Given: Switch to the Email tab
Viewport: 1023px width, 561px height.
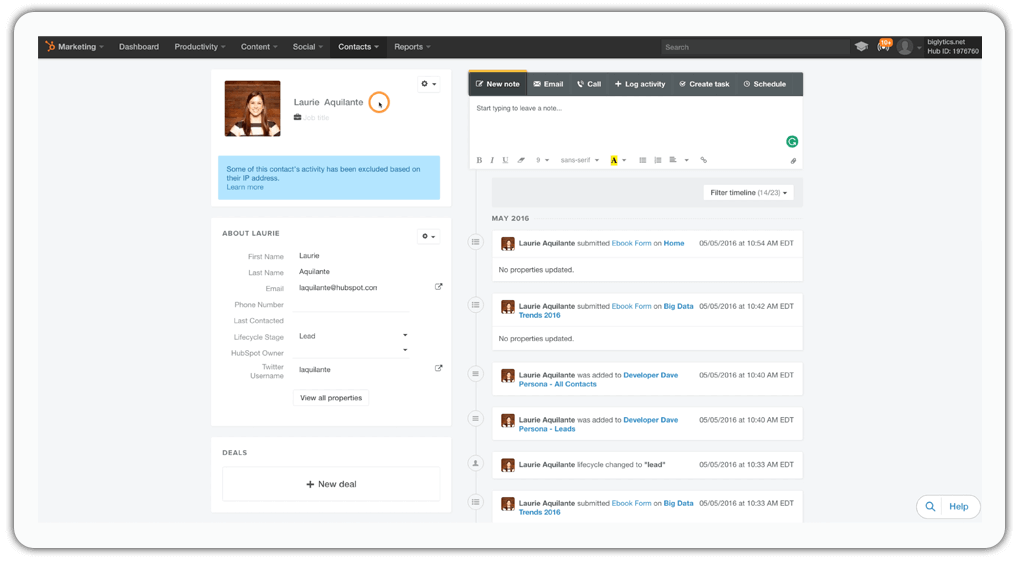Looking at the screenshot, I should [548, 83].
